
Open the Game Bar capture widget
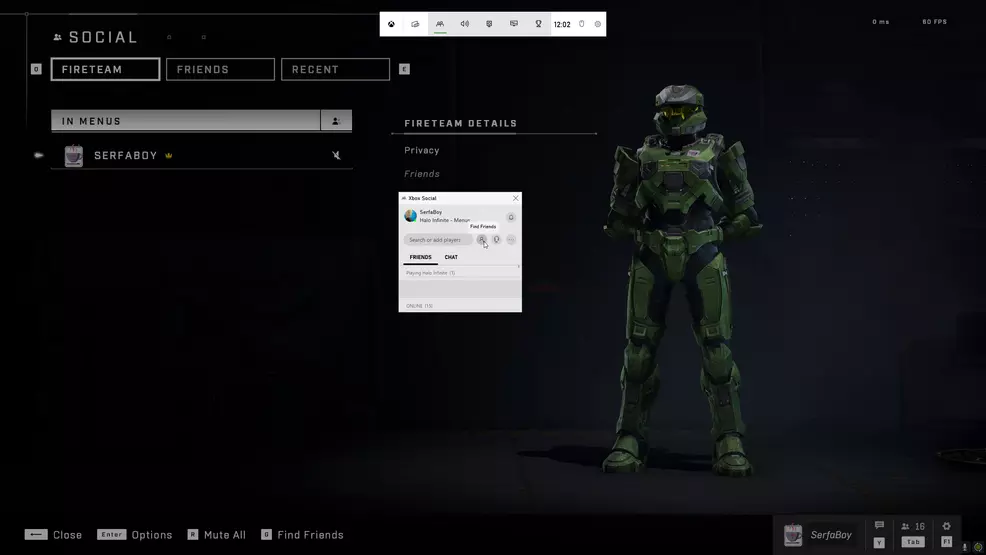tap(415, 24)
